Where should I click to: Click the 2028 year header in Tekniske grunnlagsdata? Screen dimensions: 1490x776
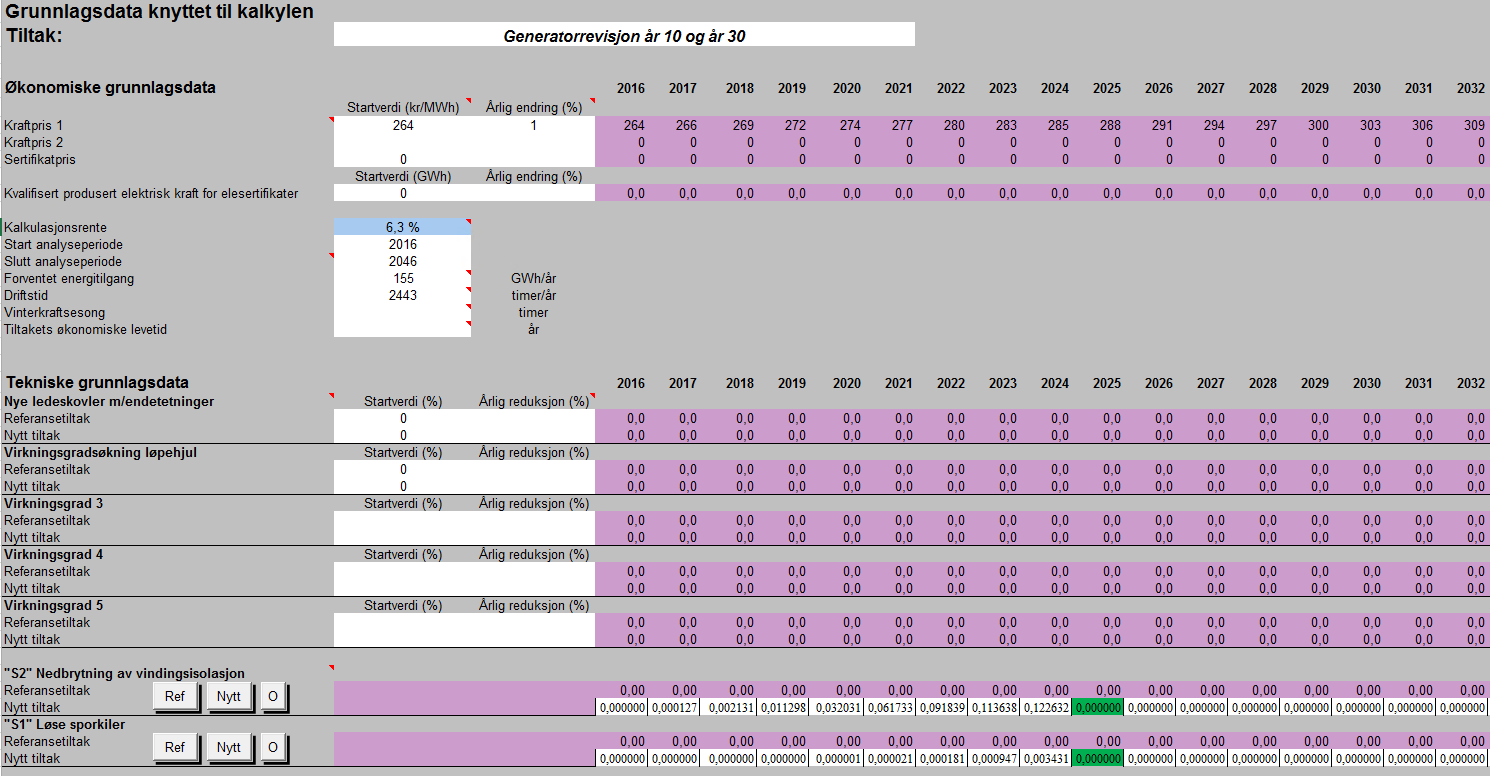pos(1262,383)
